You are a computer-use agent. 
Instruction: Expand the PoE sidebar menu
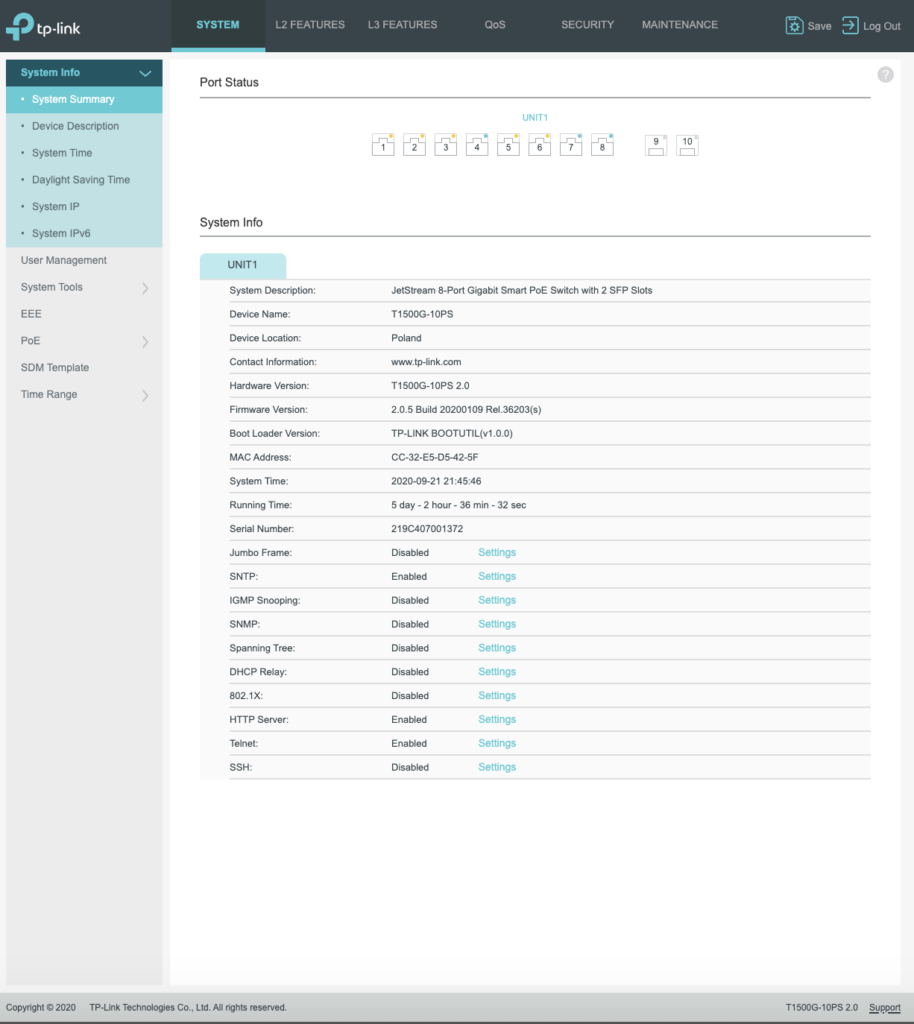point(145,341)
